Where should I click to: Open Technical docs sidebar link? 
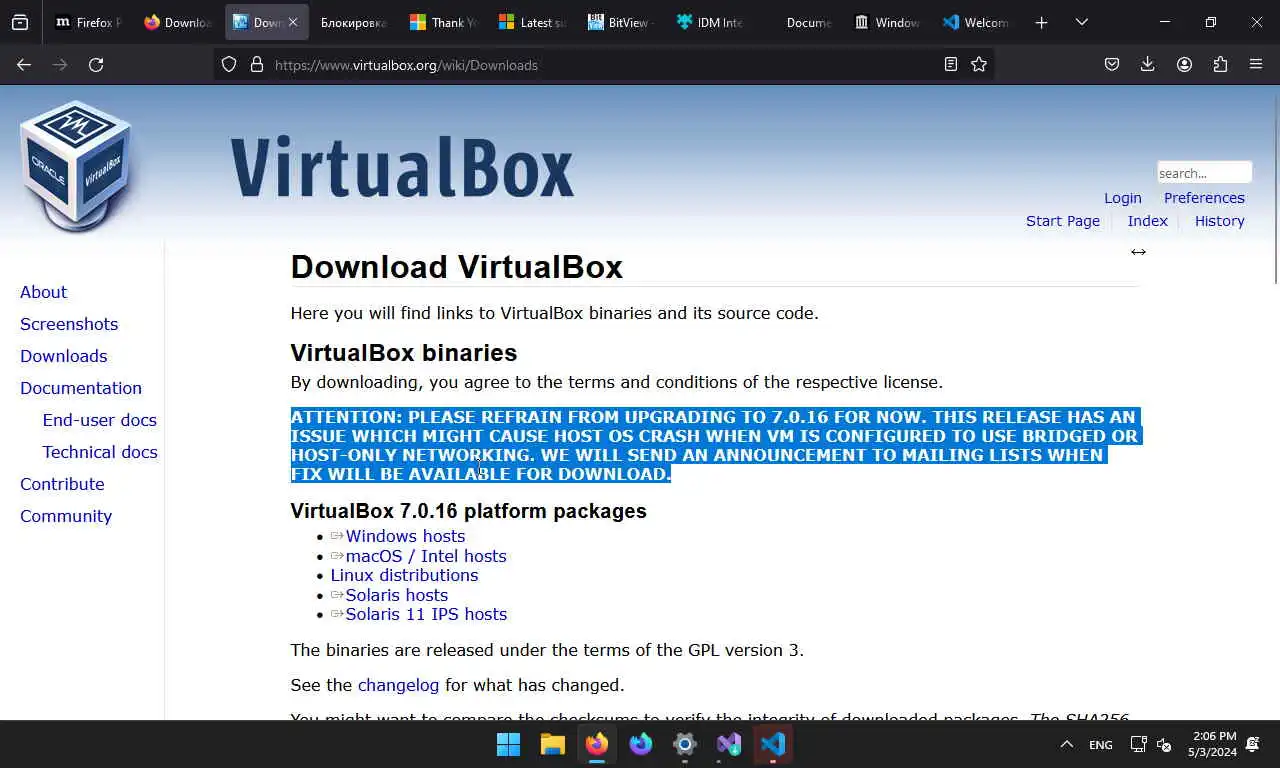(100, 452)
